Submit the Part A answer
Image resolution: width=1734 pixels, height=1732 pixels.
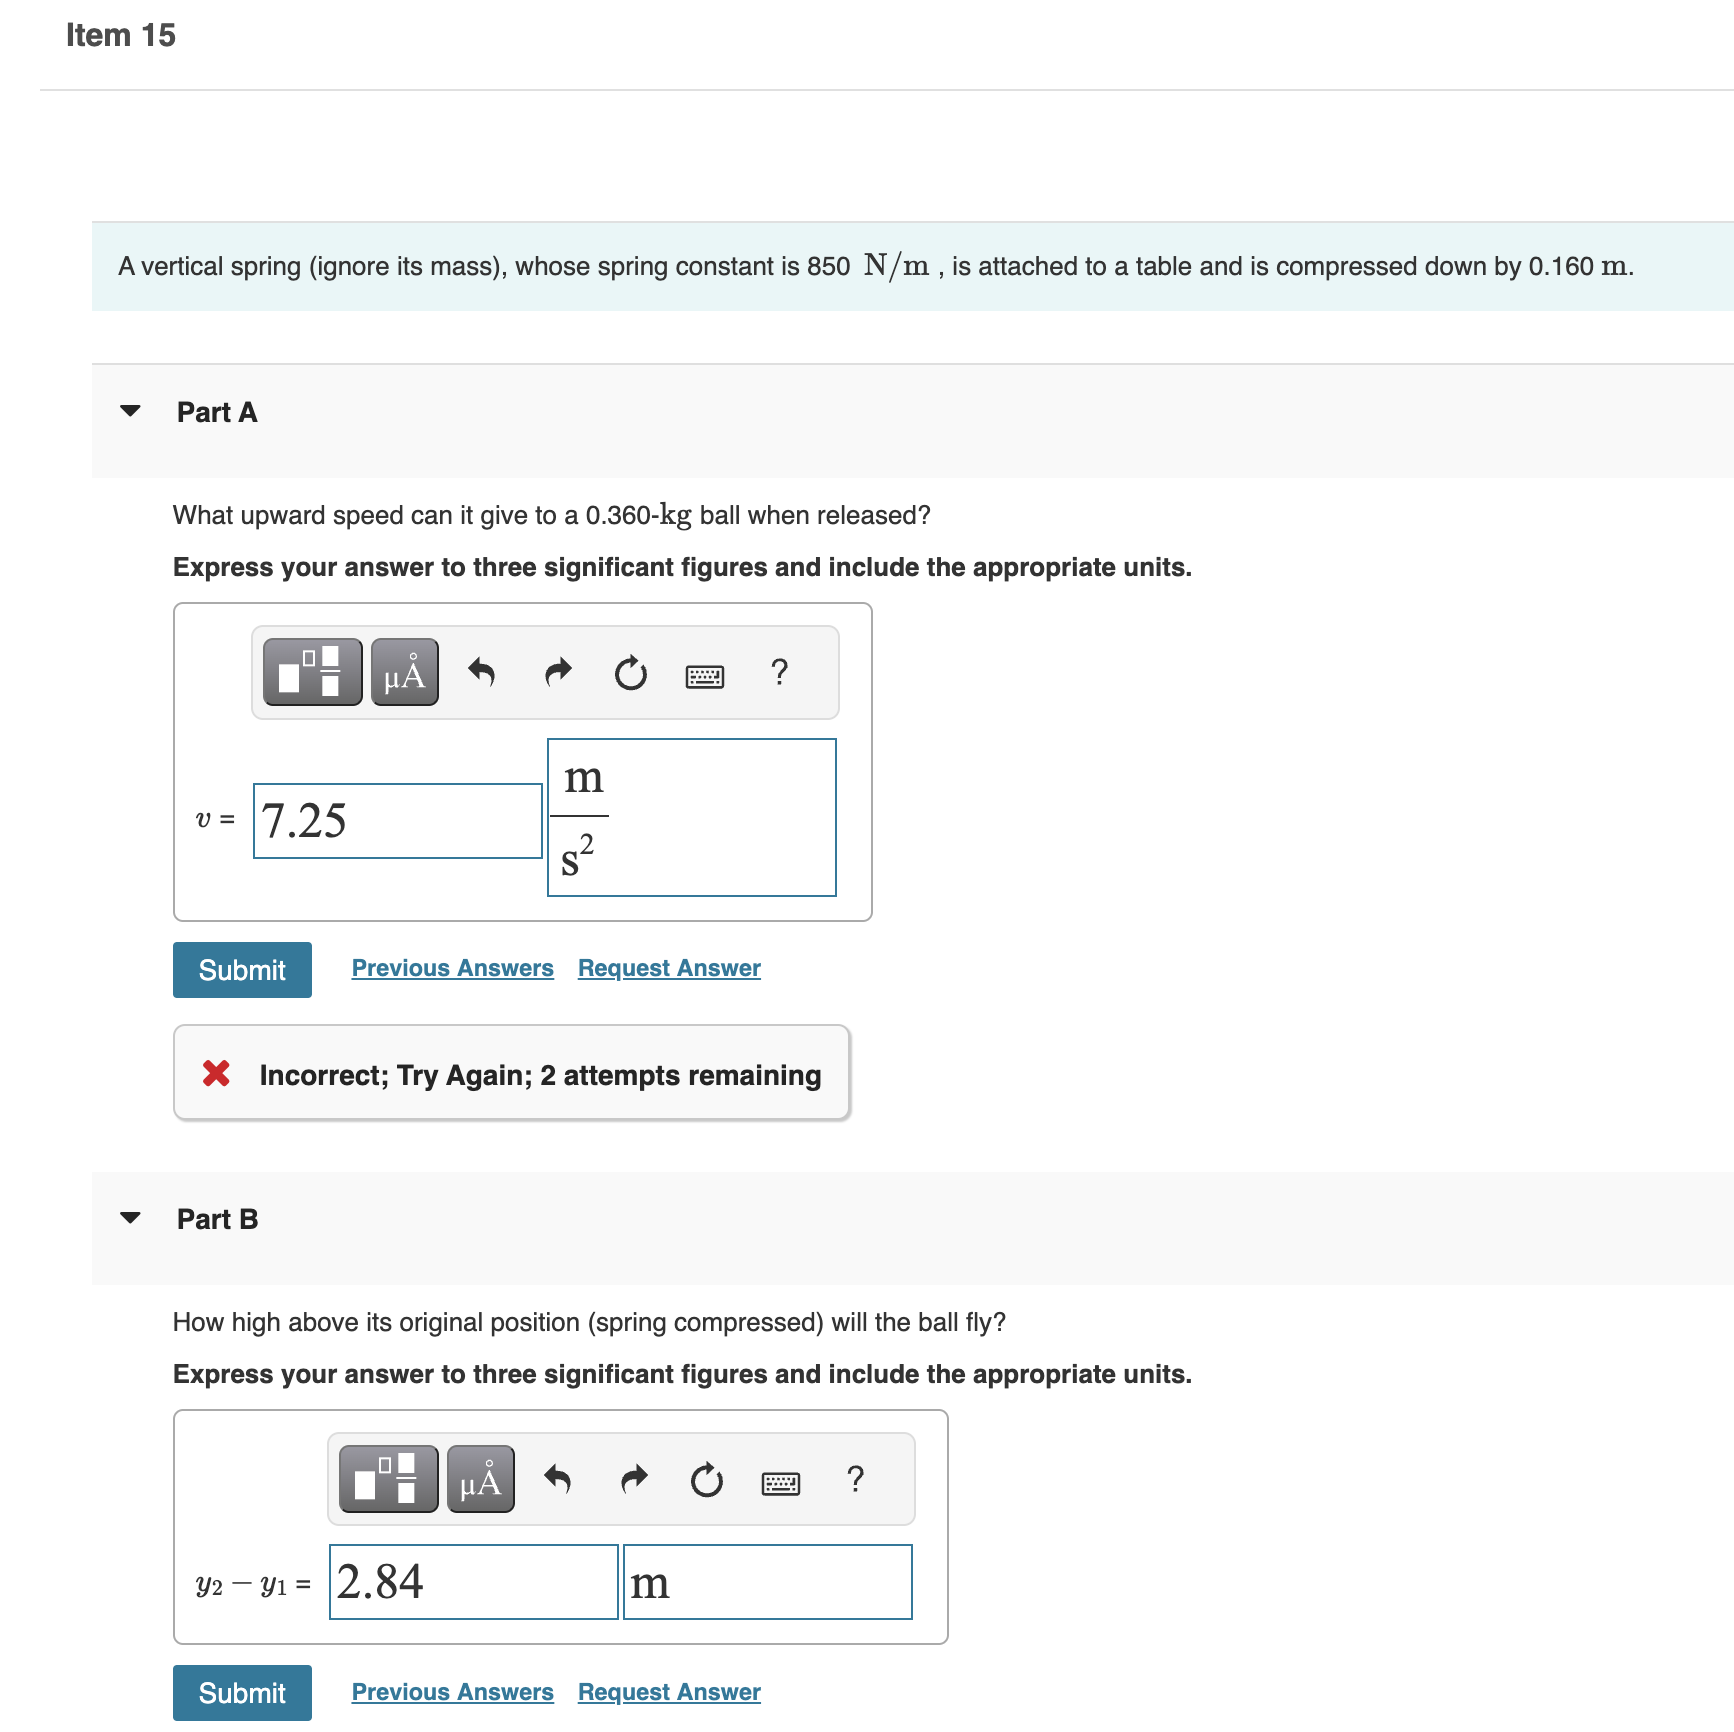tap(241, 968)
